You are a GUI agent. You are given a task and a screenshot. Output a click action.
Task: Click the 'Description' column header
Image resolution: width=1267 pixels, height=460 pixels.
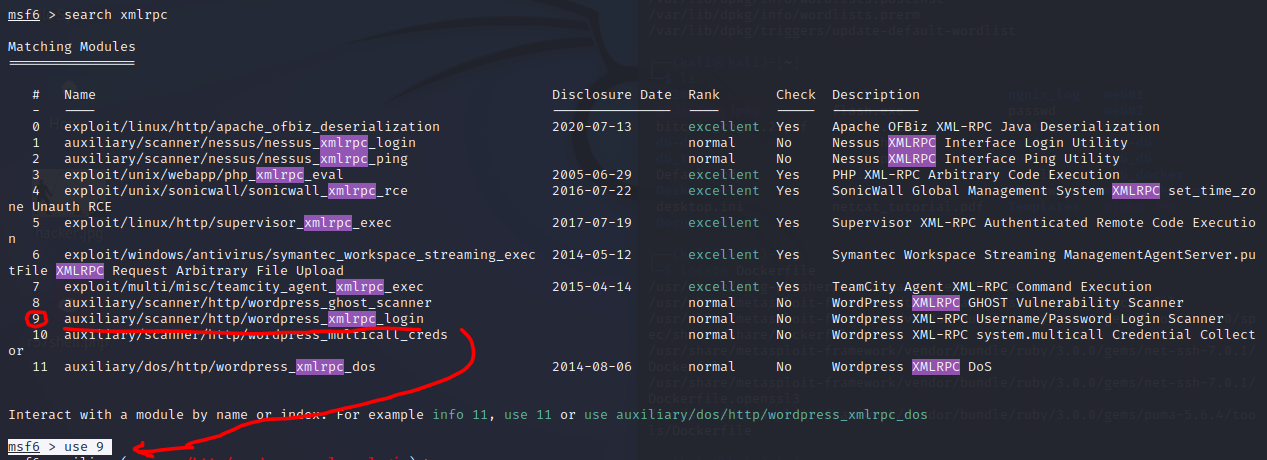click(876, 95)
